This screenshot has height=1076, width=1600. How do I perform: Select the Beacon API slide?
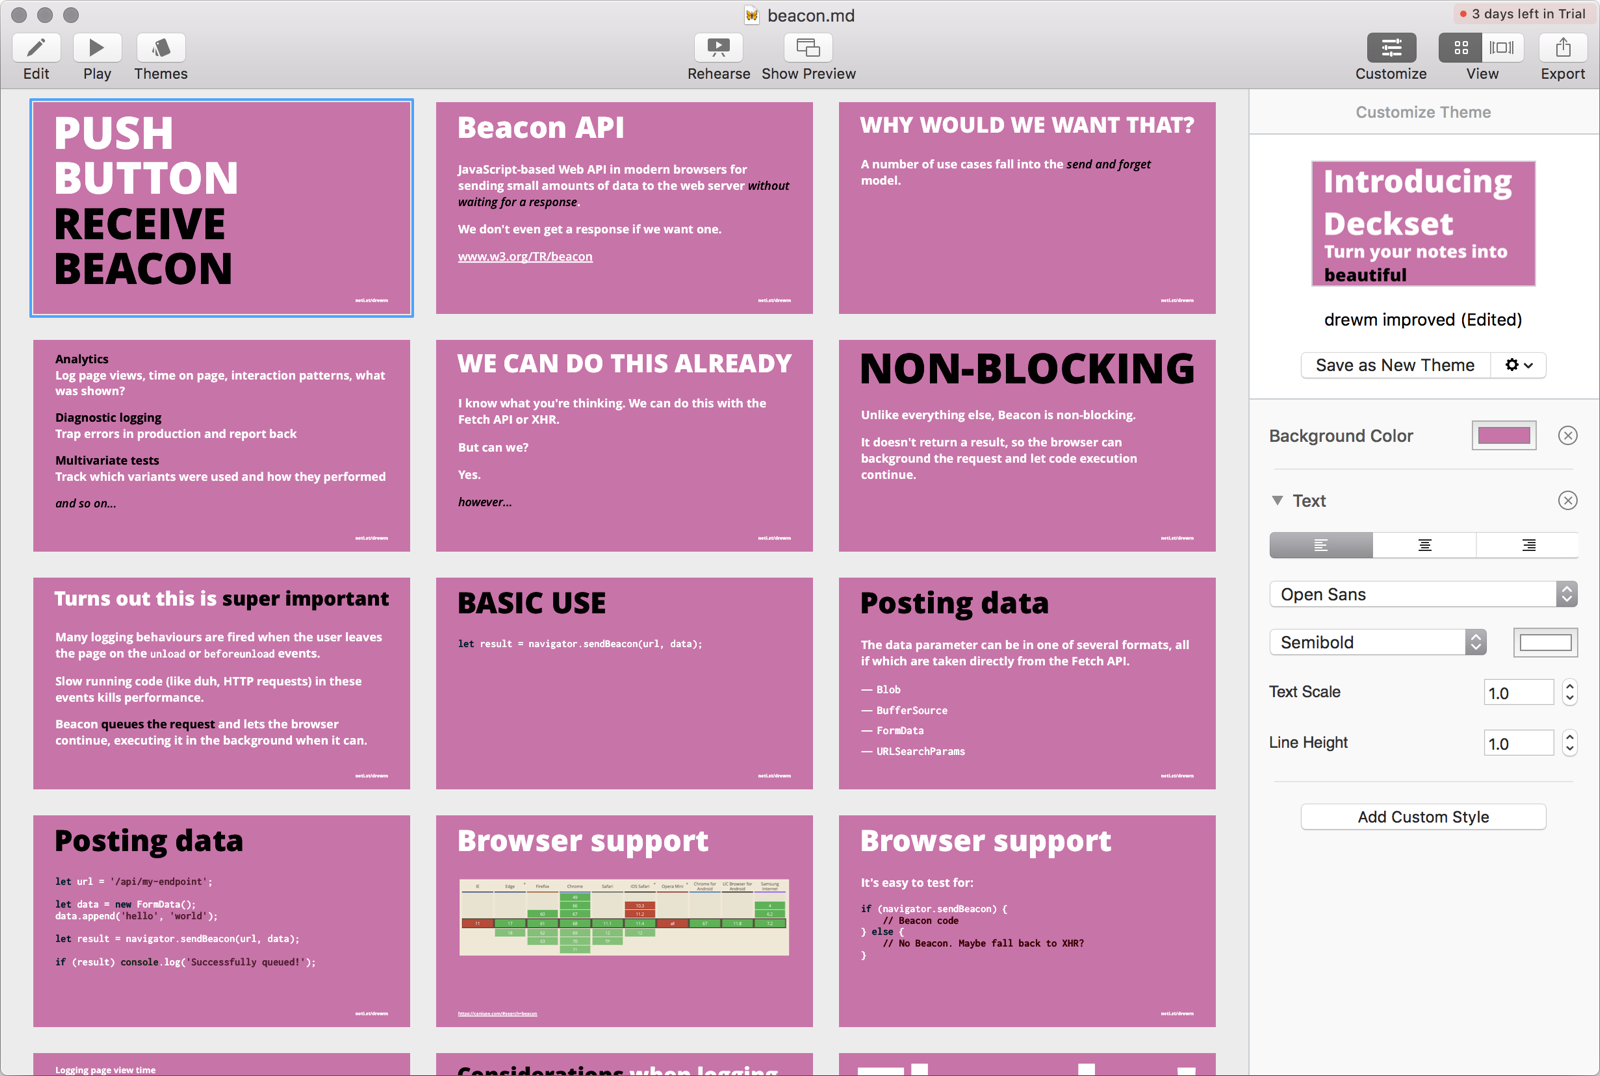click(624, 208)
